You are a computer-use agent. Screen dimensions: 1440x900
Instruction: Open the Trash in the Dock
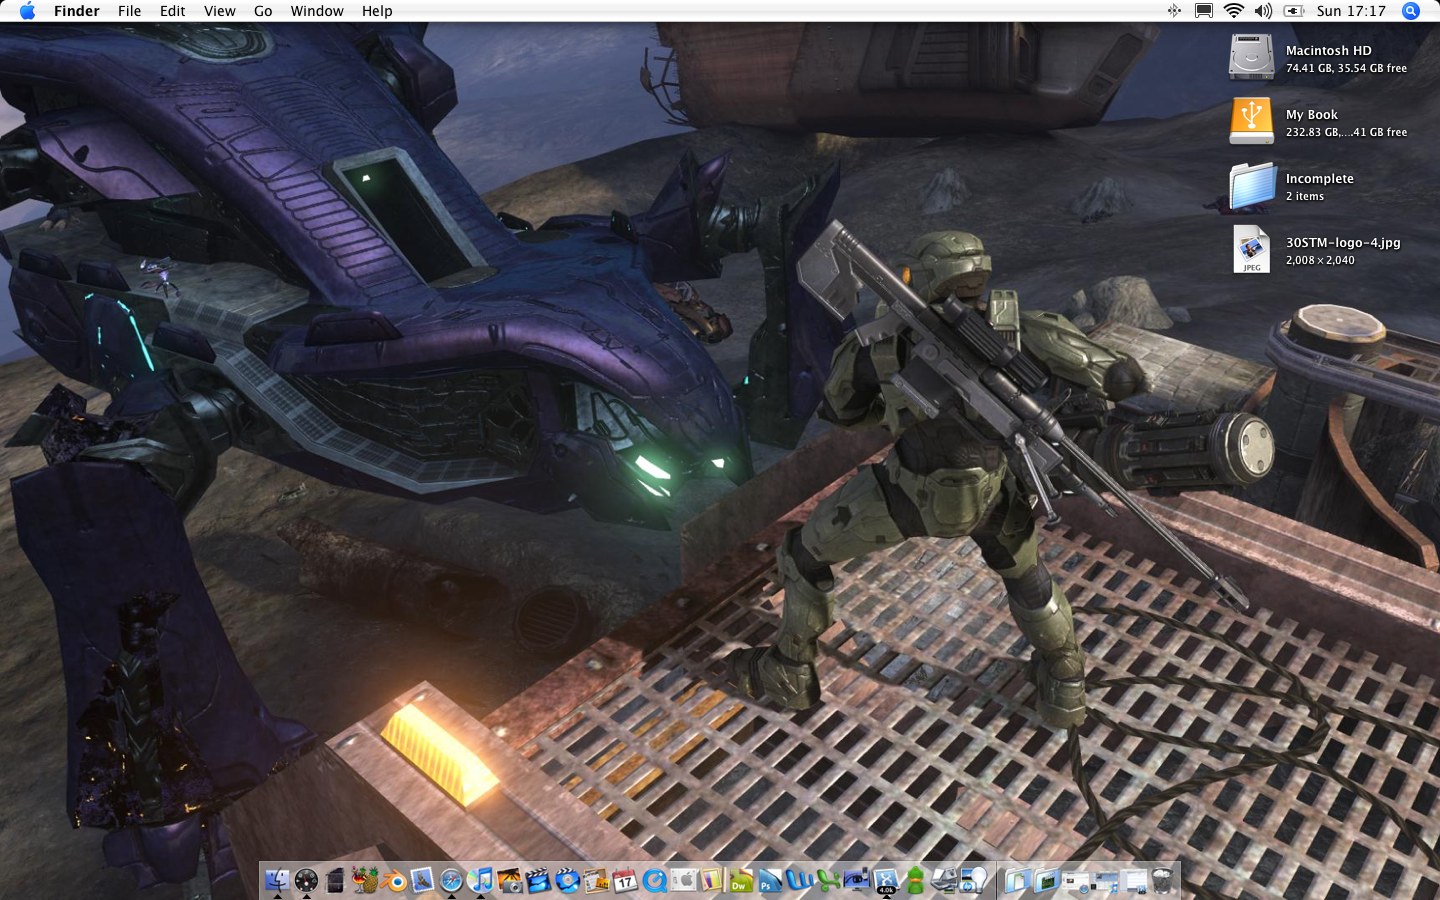(1162, 880)
